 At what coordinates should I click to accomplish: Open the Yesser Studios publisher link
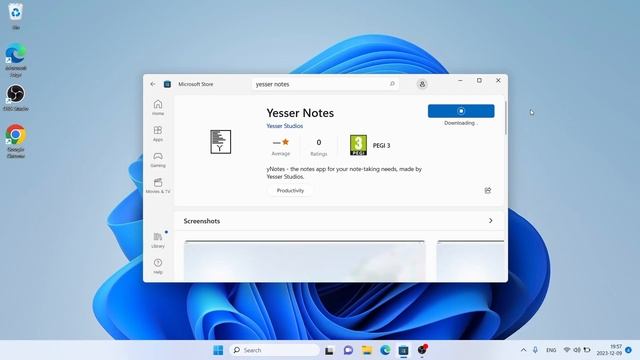tap(284, 126)
